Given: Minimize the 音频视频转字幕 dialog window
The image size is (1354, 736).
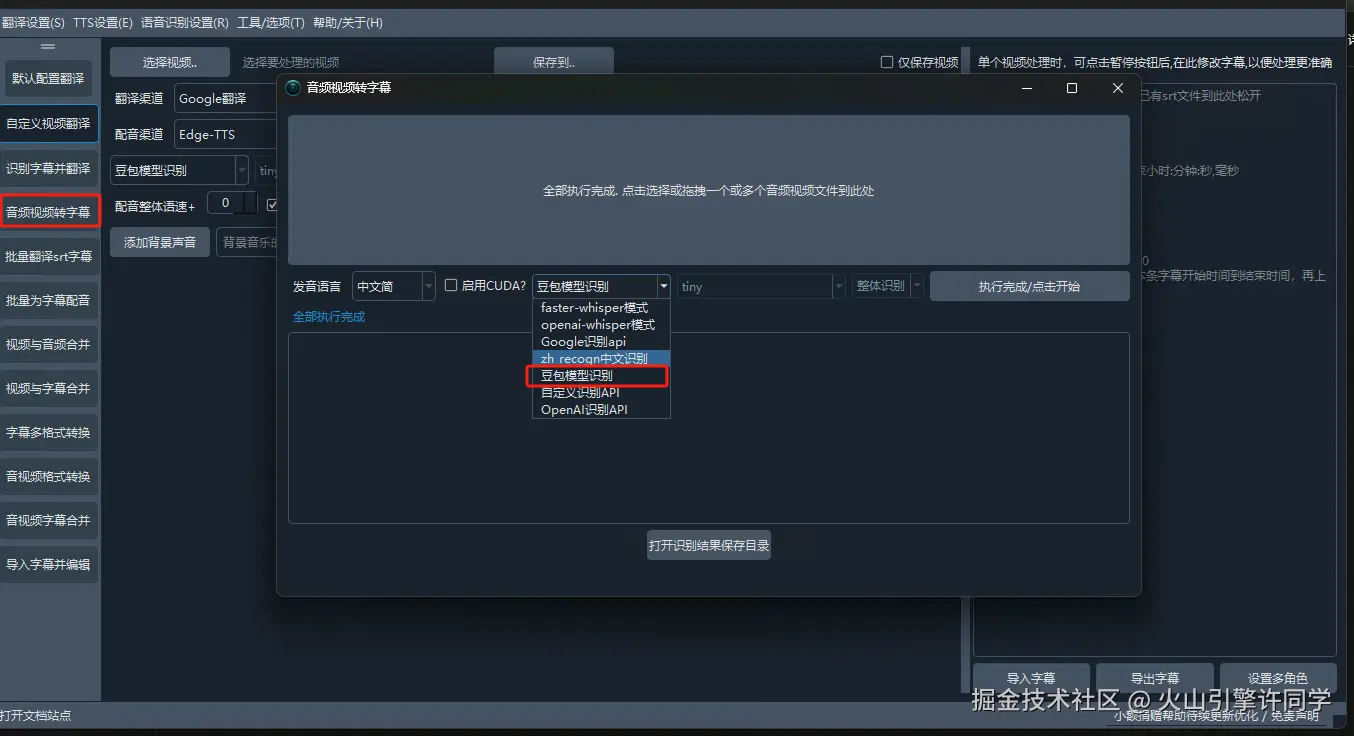Looking at the screenshot, I should 1027,88.
